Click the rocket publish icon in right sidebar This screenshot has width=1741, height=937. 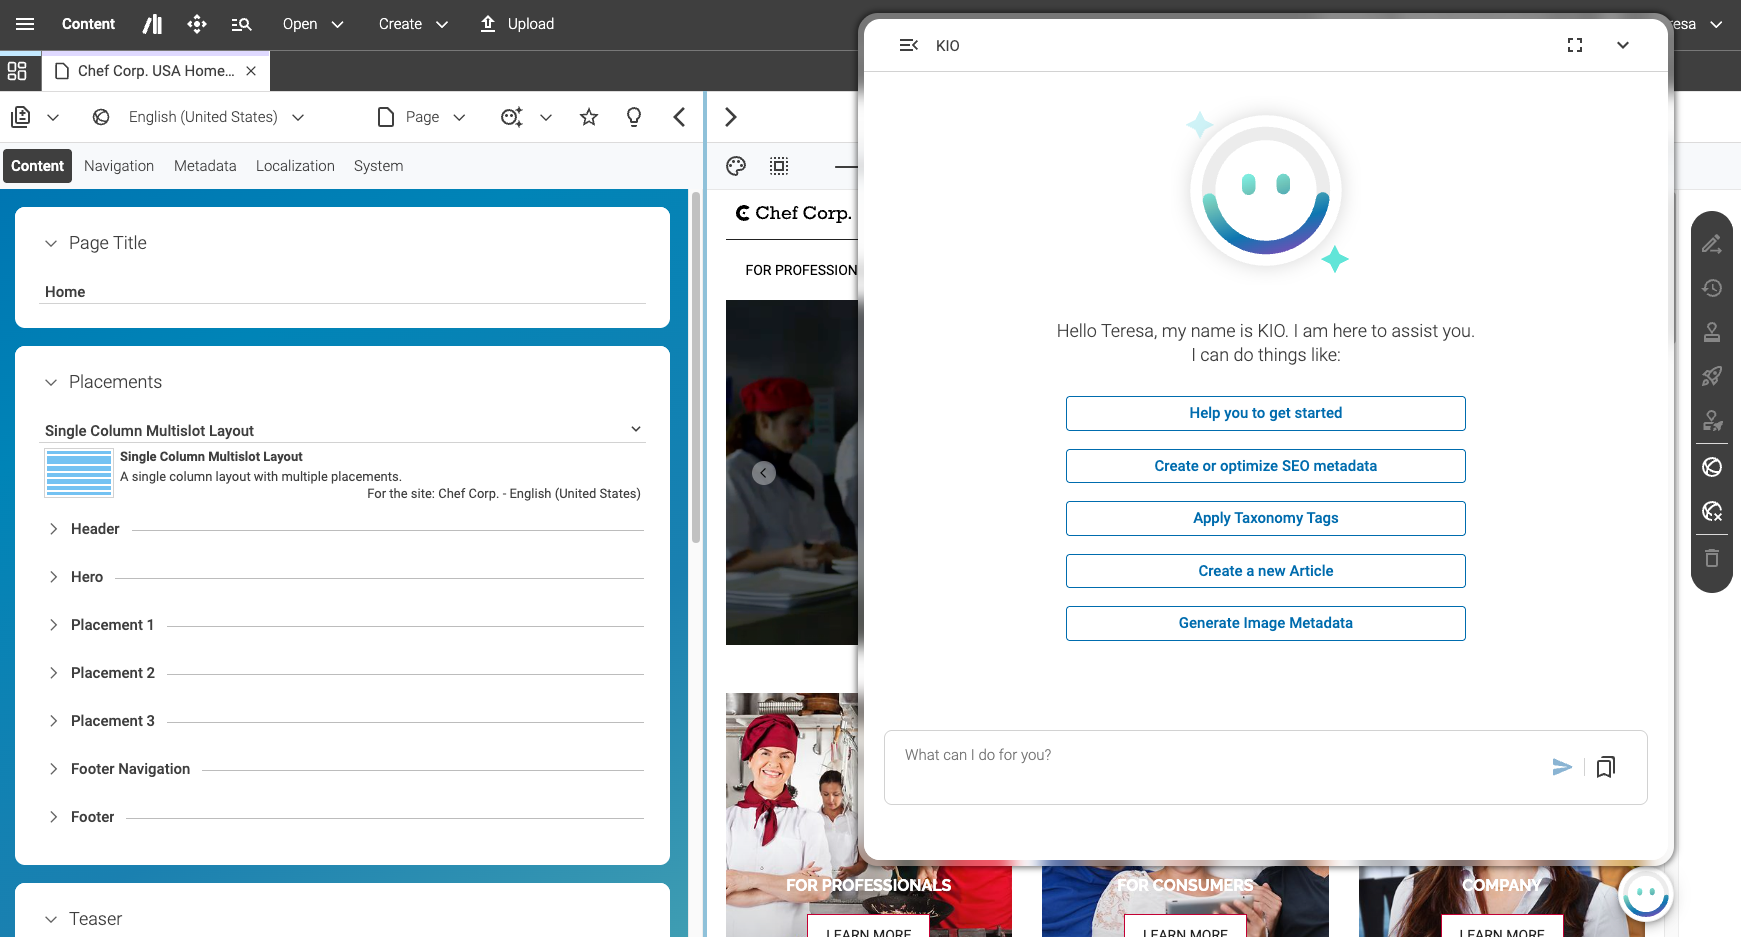1712,376
